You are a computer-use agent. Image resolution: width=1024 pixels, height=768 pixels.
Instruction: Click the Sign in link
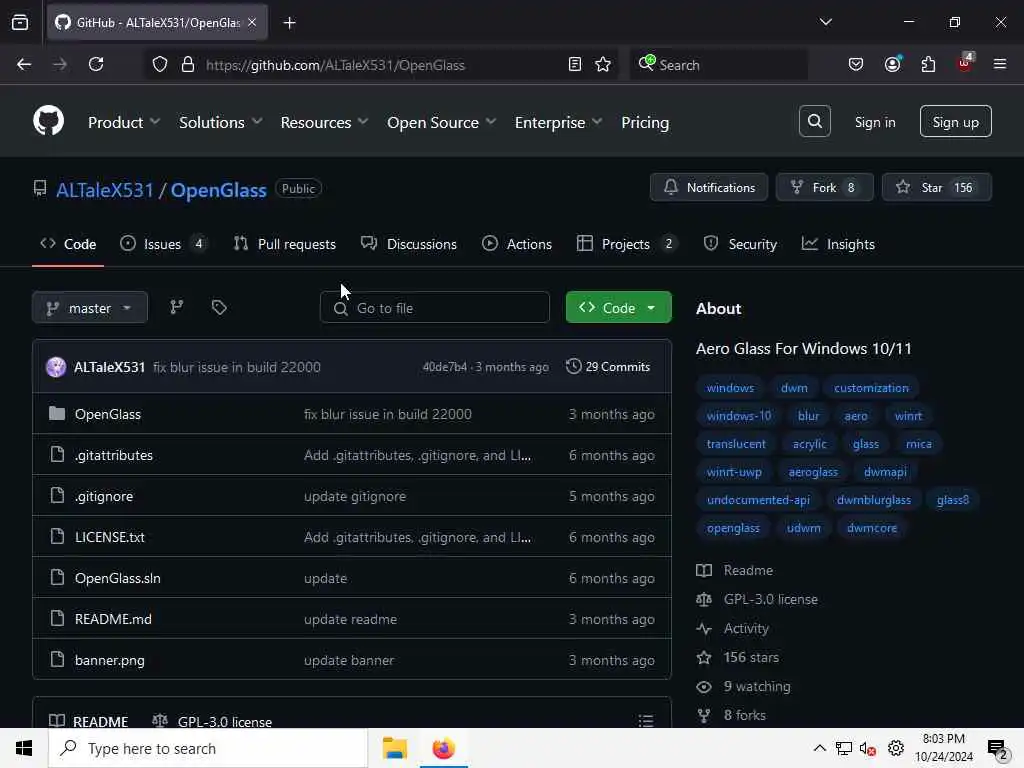pos(874,122)
